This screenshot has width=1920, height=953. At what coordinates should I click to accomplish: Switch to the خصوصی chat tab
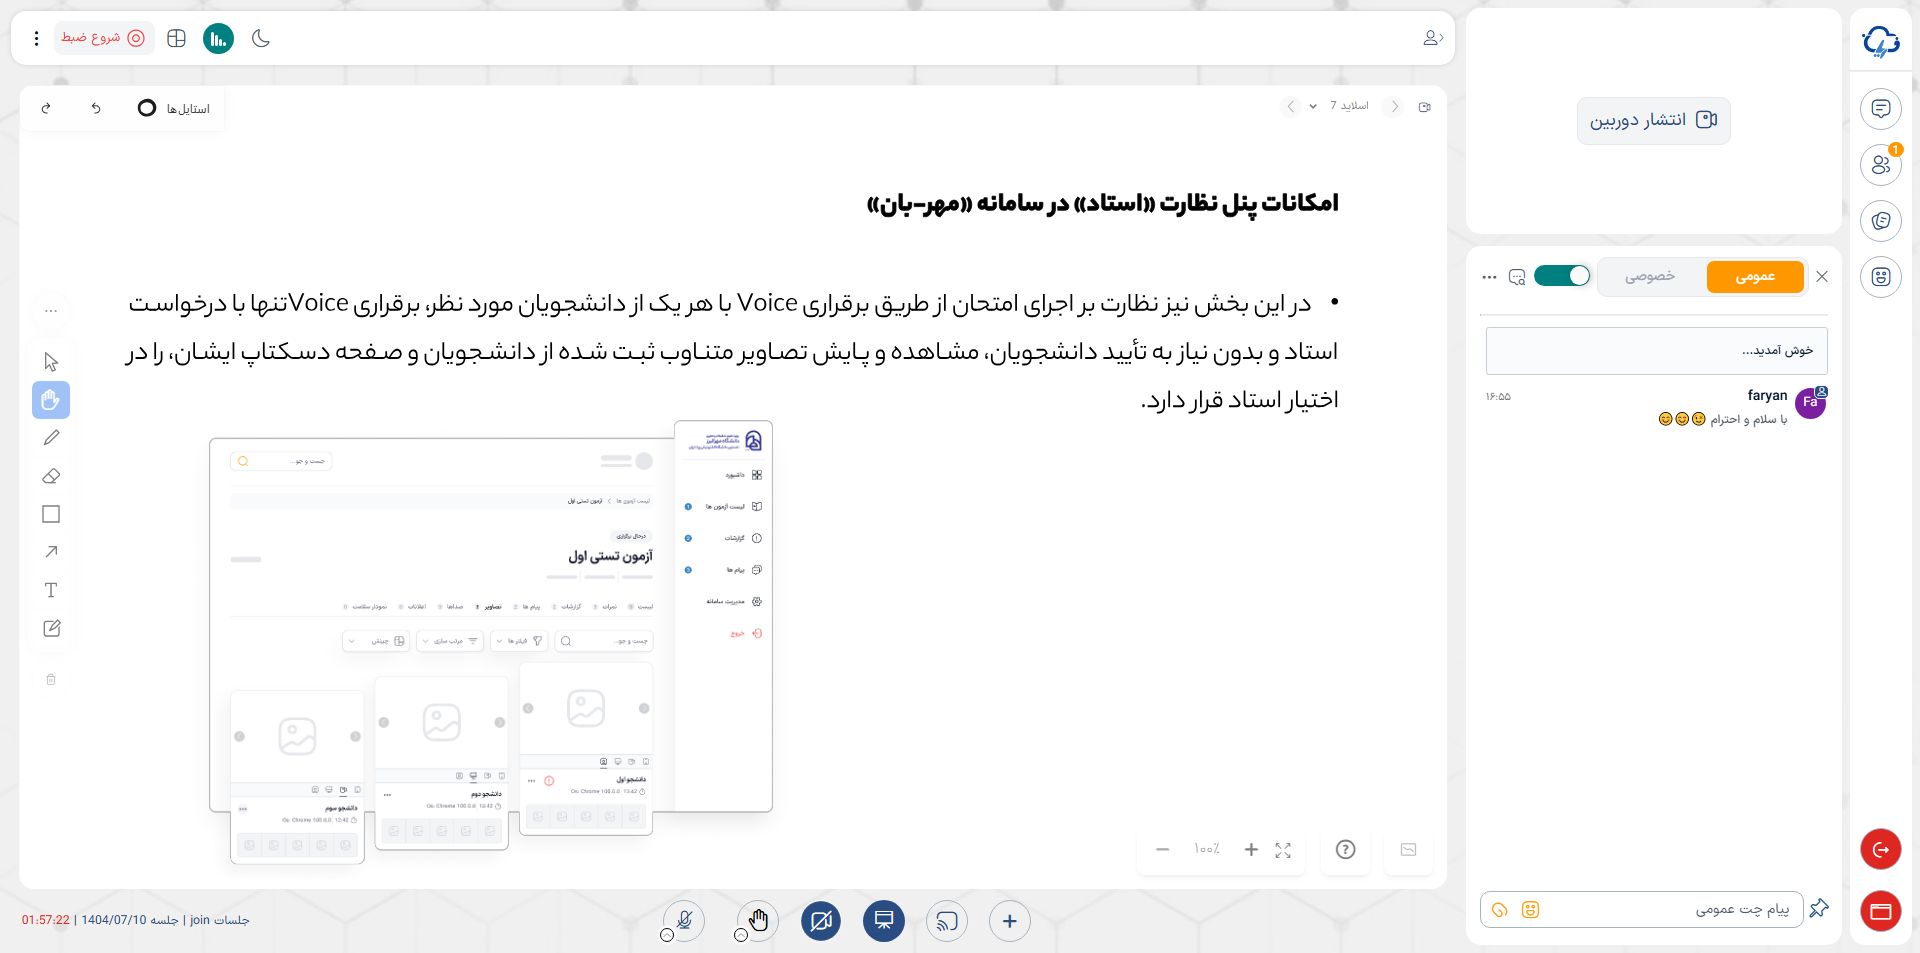1652,276
